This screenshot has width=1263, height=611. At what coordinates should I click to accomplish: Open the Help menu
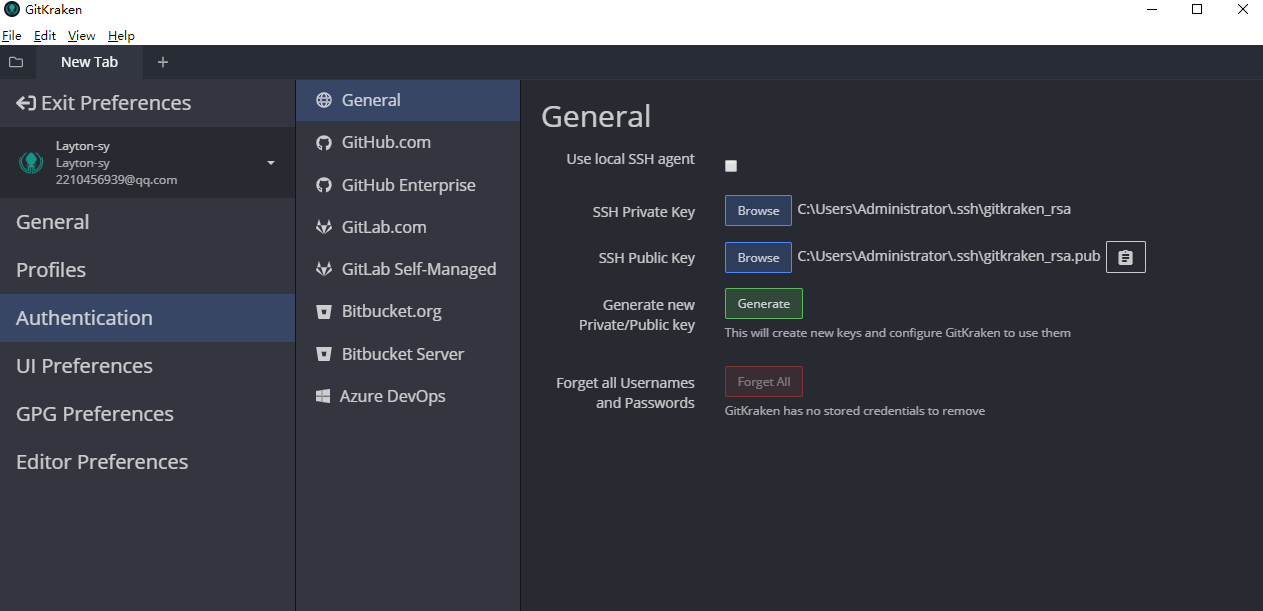point(121,36)
